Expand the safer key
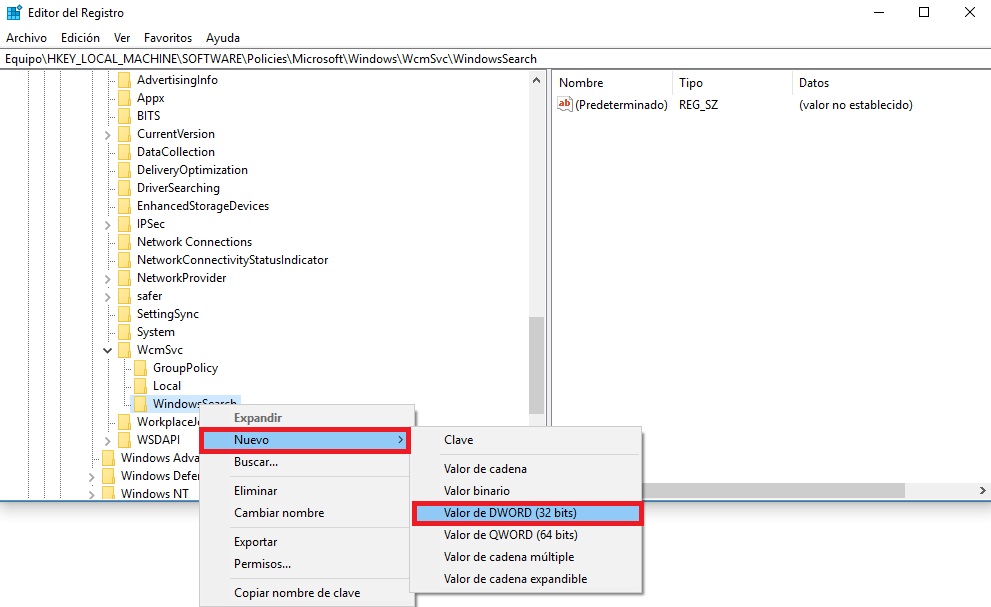The width and height of the screenshot is (991, 607). (107, 297)
